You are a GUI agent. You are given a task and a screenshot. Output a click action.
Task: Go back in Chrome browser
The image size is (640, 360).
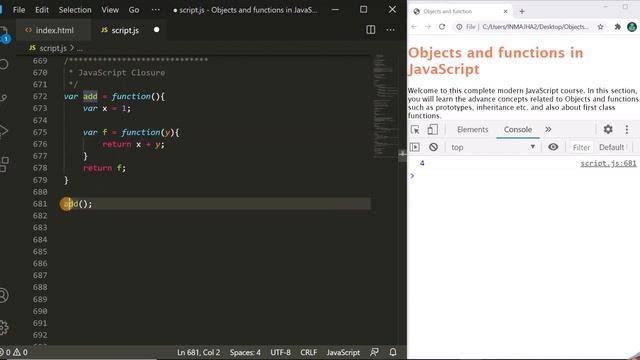414,27
